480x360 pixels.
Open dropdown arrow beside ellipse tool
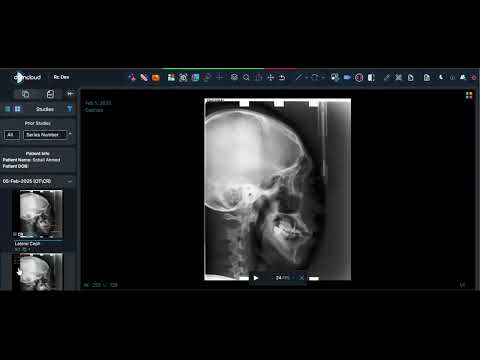tap(323, 78)
